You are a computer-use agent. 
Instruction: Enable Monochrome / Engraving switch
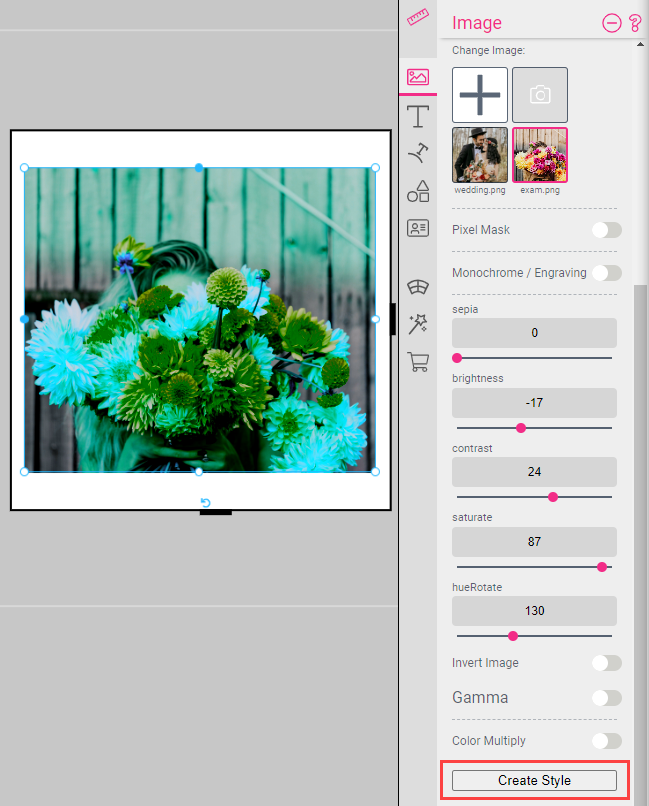click(607, 272)
